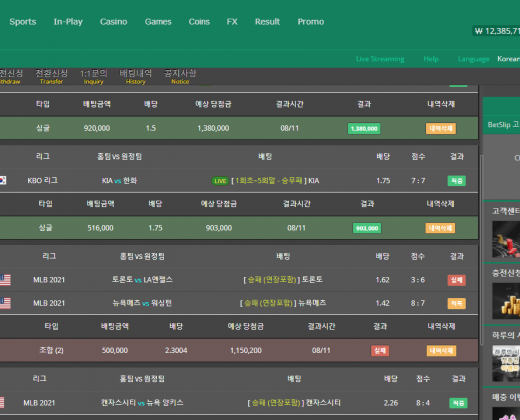Click the 토론토 vs LA엔젤스 match text

pos(142,280)
